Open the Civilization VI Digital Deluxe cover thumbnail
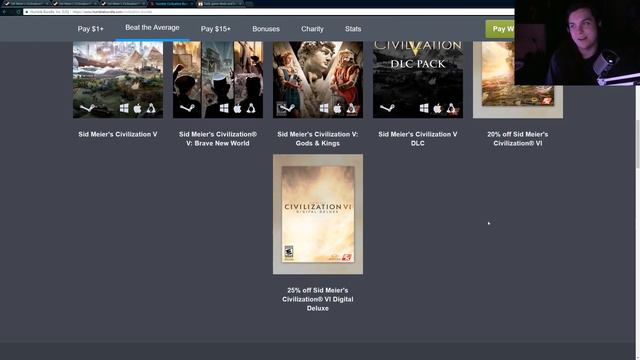 pos(318,214)
